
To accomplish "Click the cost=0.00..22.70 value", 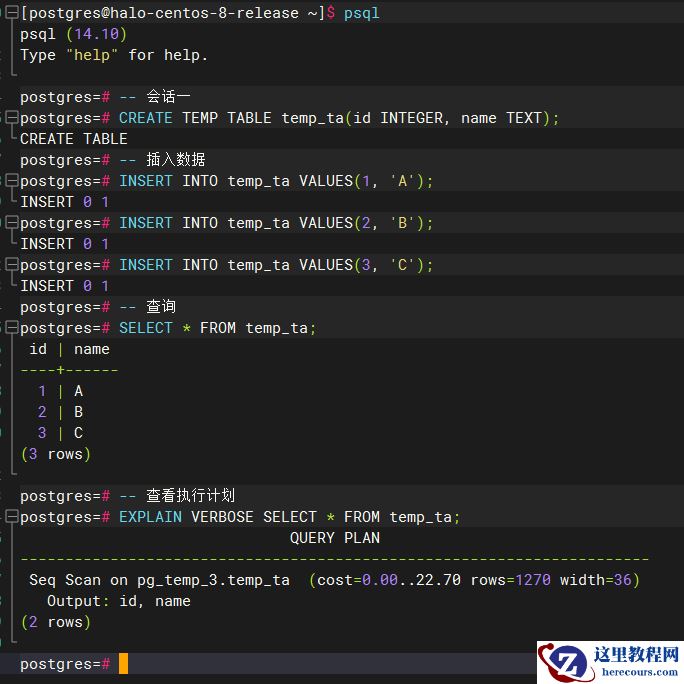I will click(x=389, y=580).
